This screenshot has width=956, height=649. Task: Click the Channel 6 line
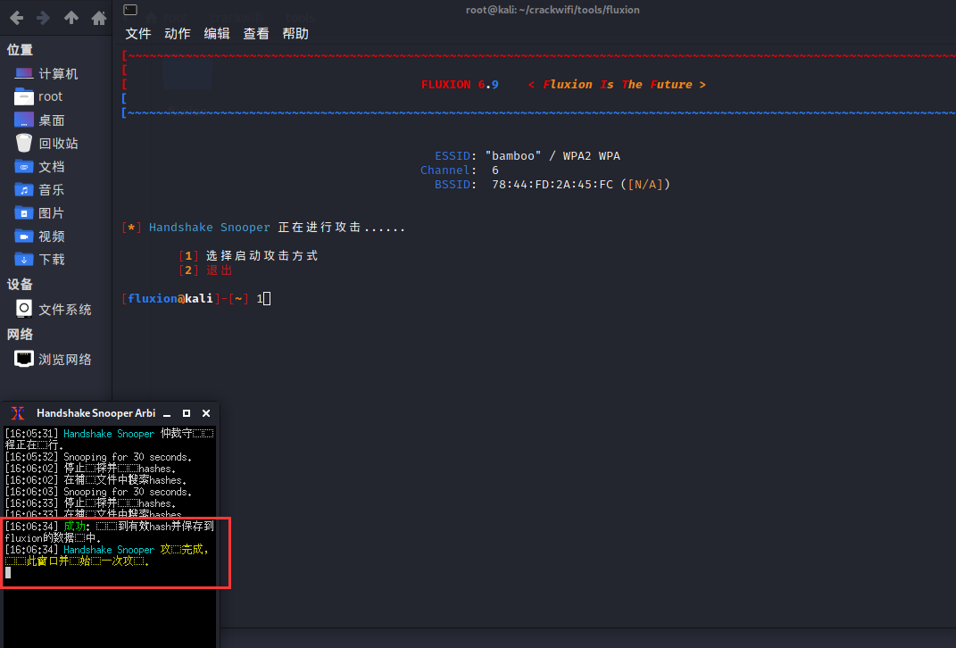click(x=459, y=170)
